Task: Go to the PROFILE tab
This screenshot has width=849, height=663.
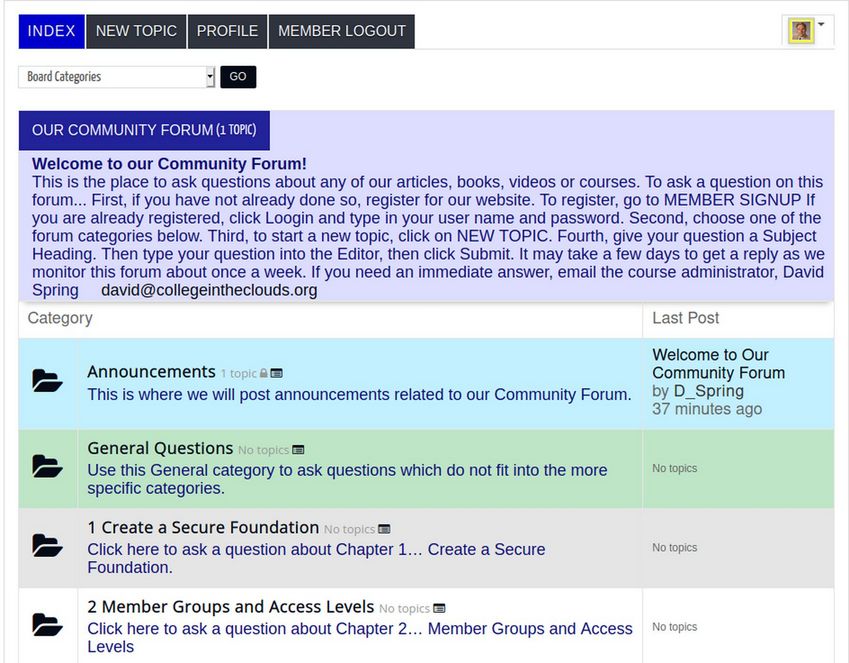Action: pos(227,31)
